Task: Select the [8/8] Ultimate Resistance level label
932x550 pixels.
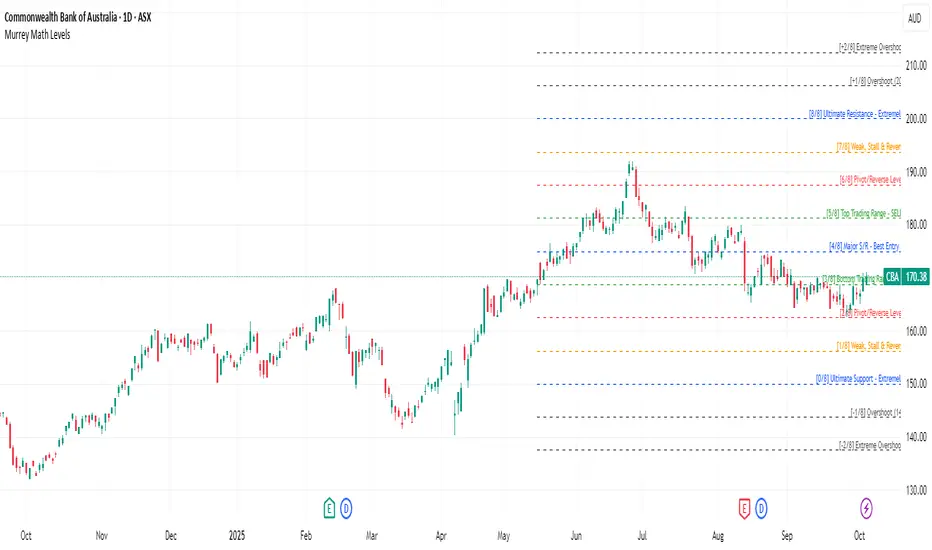Action: [854, 115]
